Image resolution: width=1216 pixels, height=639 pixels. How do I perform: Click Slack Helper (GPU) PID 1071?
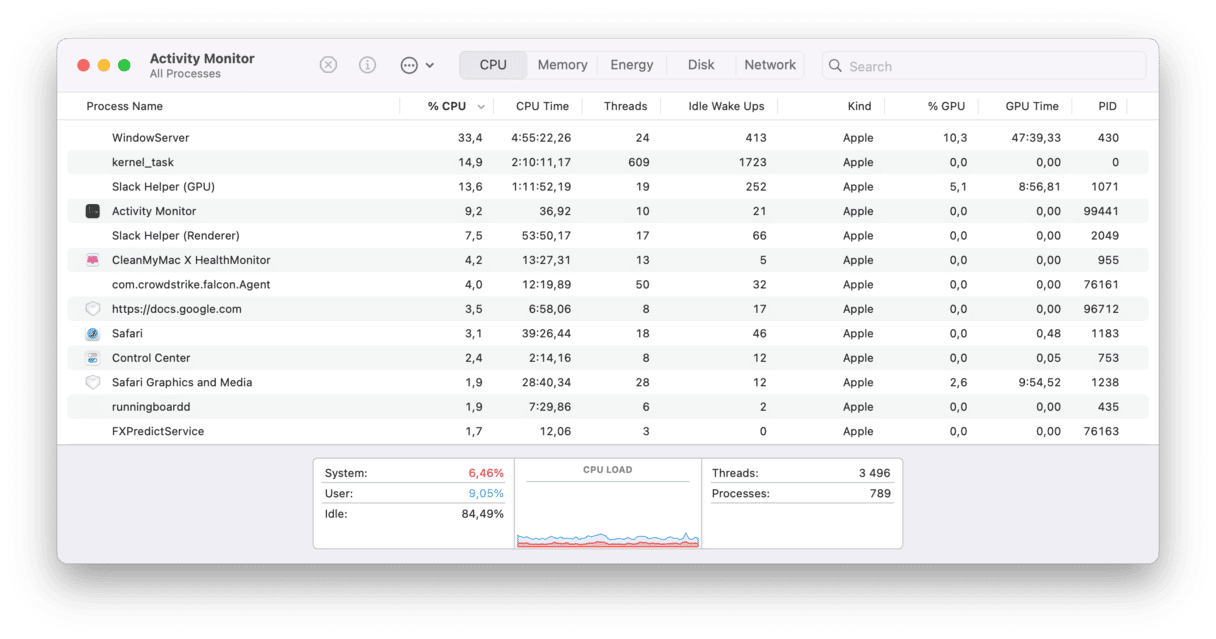(1105, 187)
